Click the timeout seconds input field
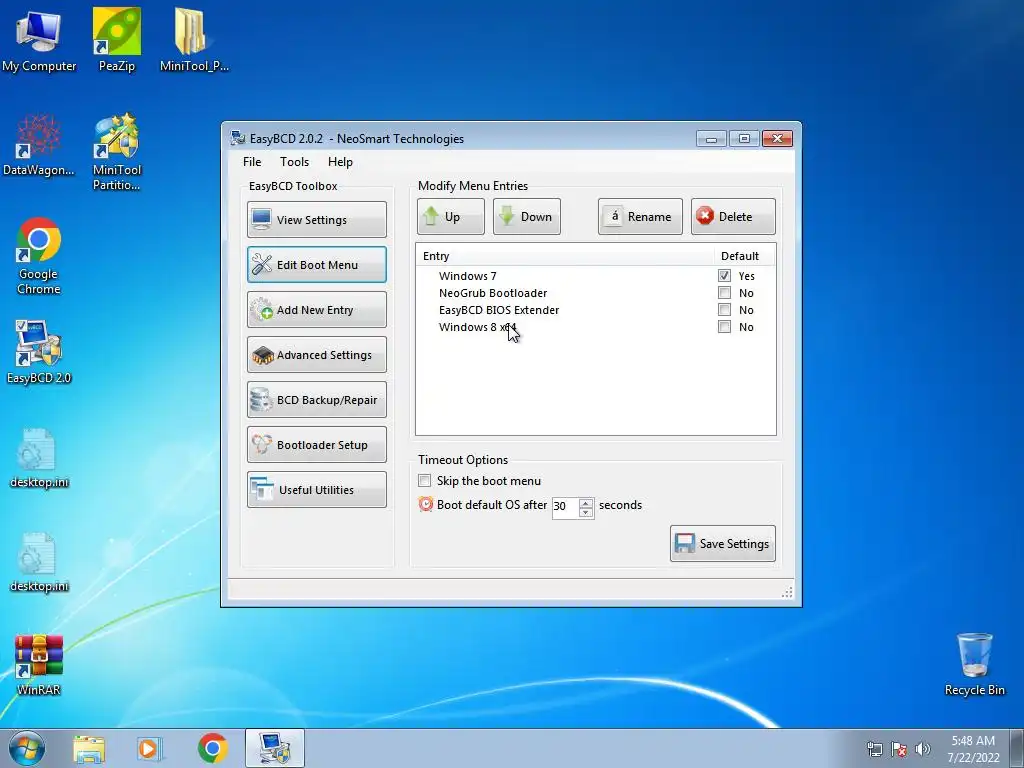 tap(566, 507)
